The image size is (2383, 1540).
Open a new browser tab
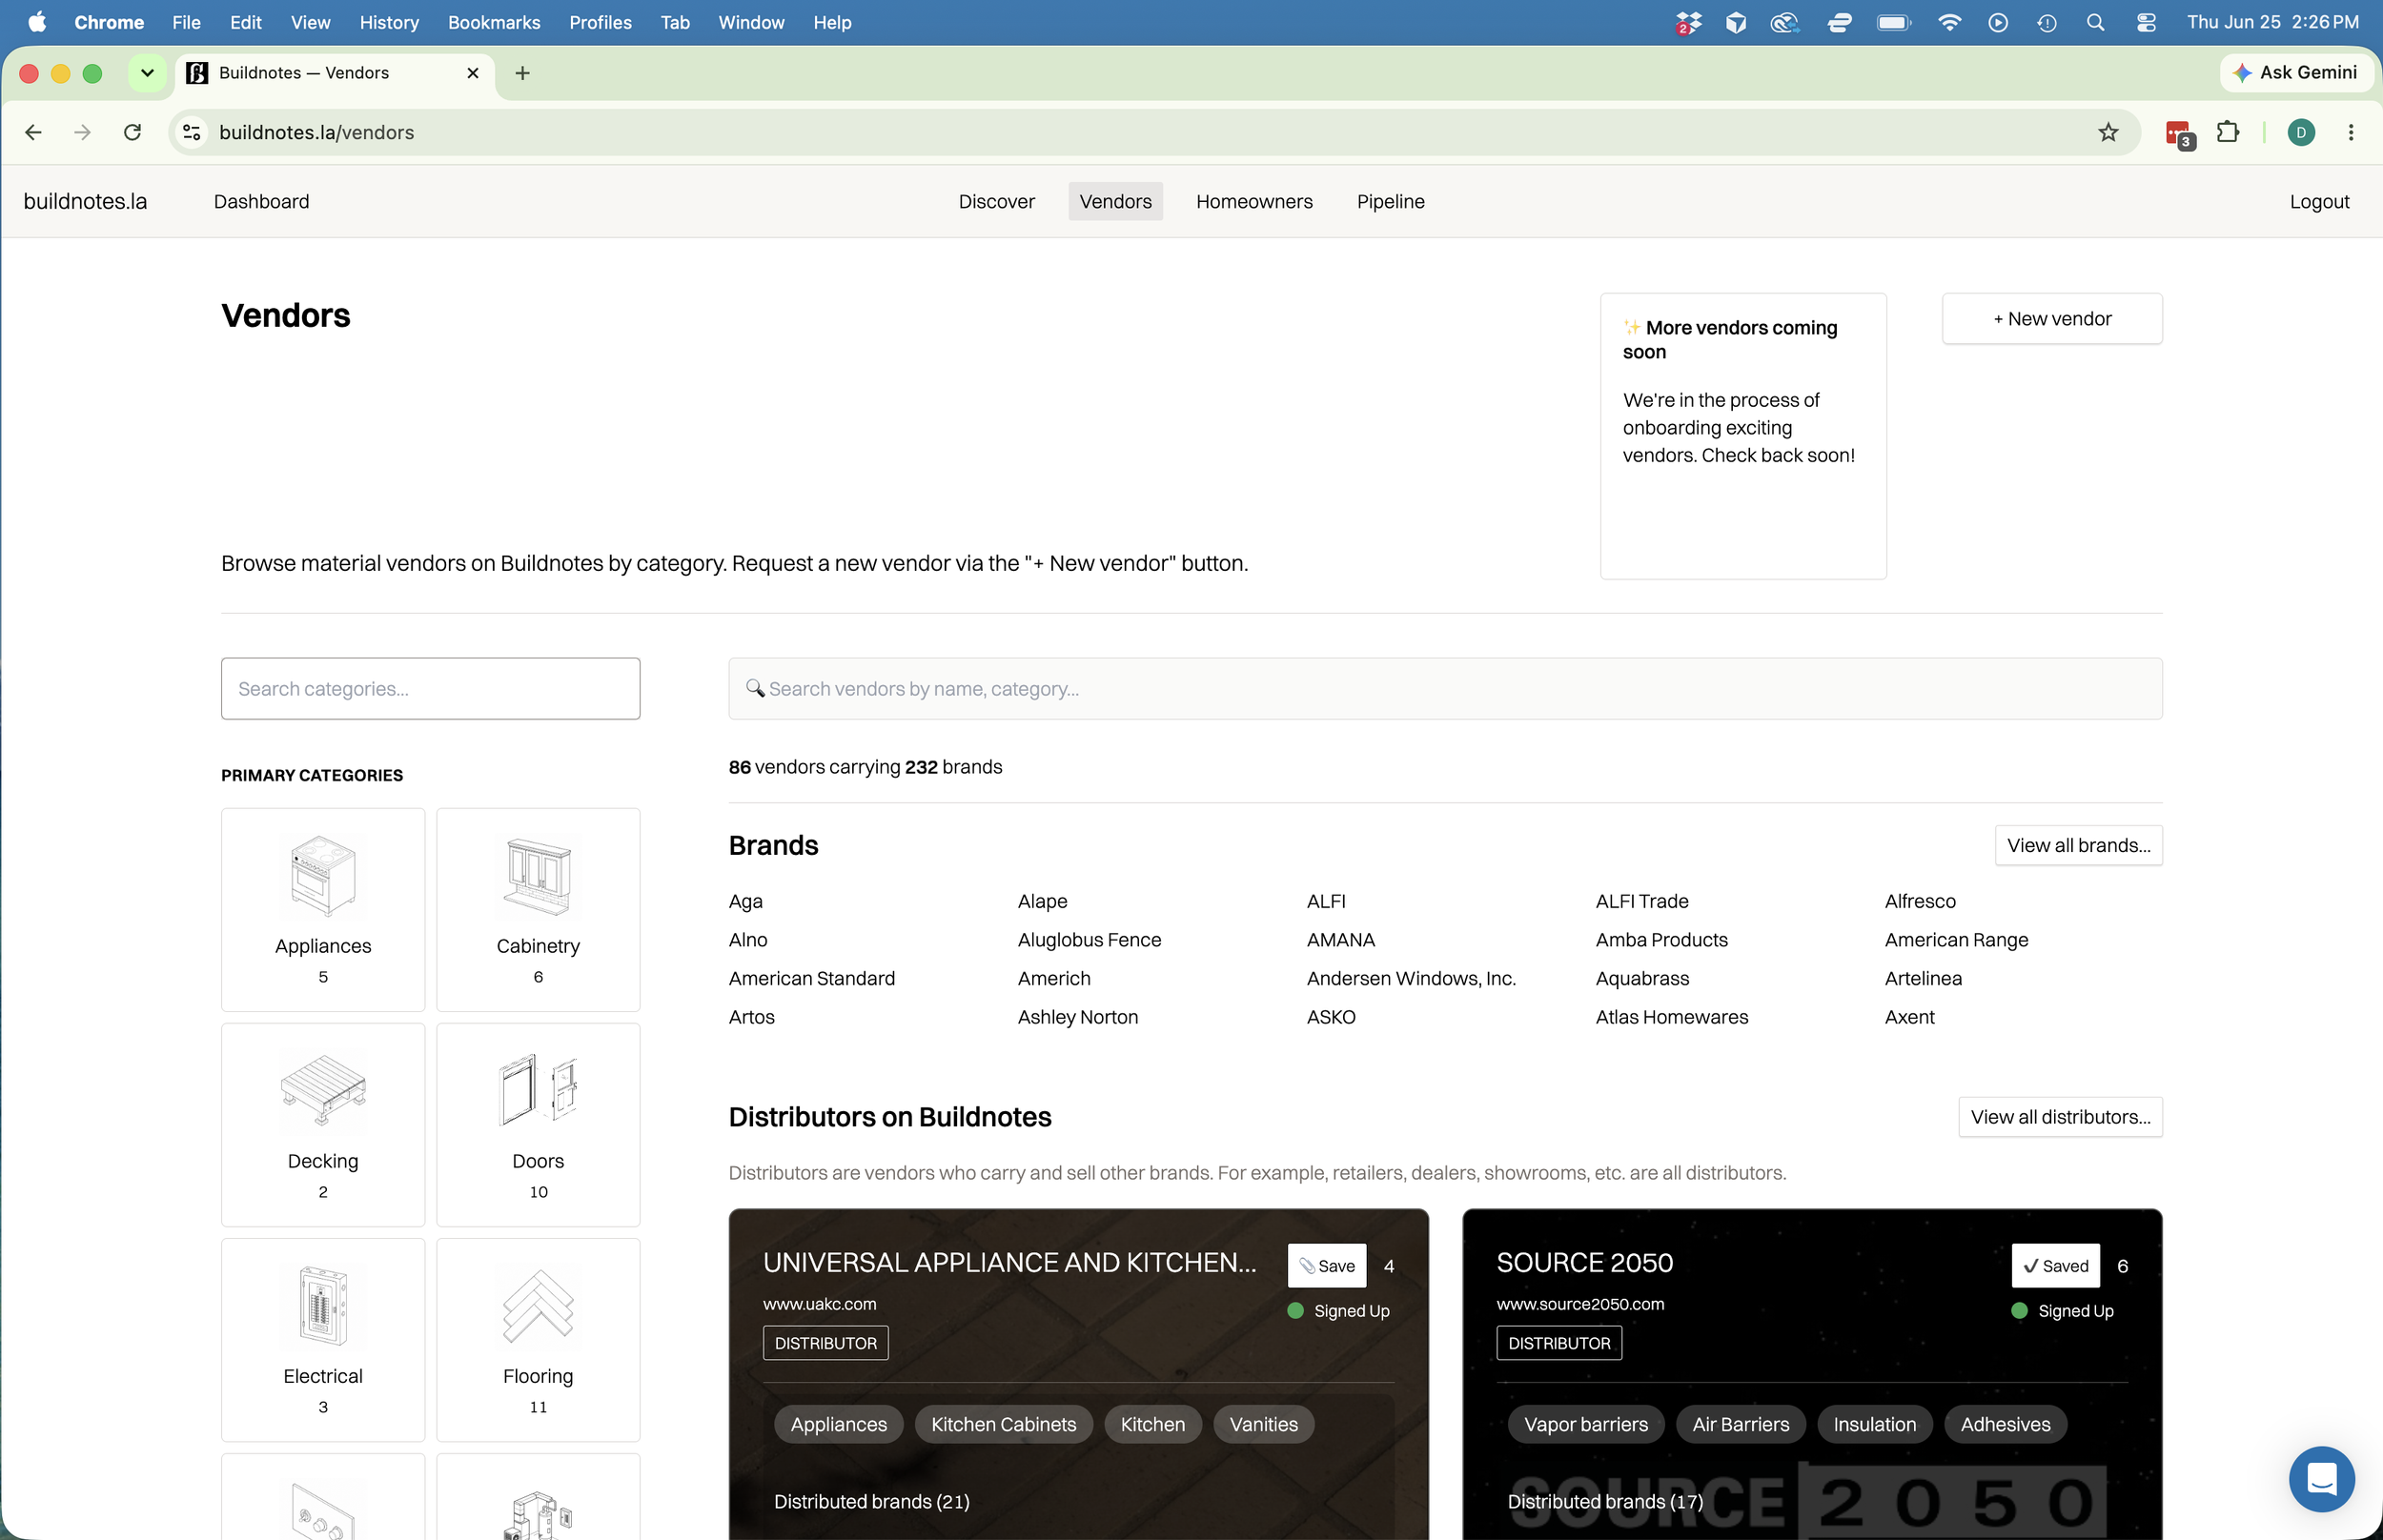tap(522, 73)
